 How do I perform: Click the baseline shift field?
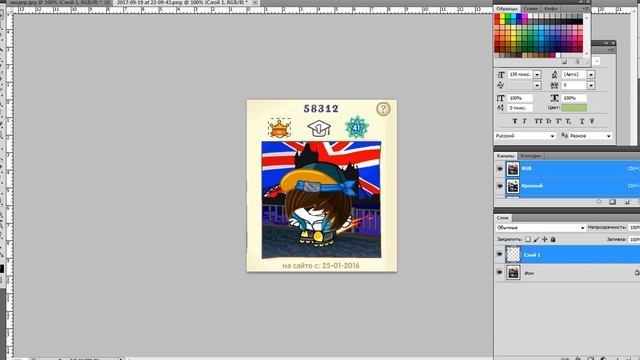(x=520, y=108)
